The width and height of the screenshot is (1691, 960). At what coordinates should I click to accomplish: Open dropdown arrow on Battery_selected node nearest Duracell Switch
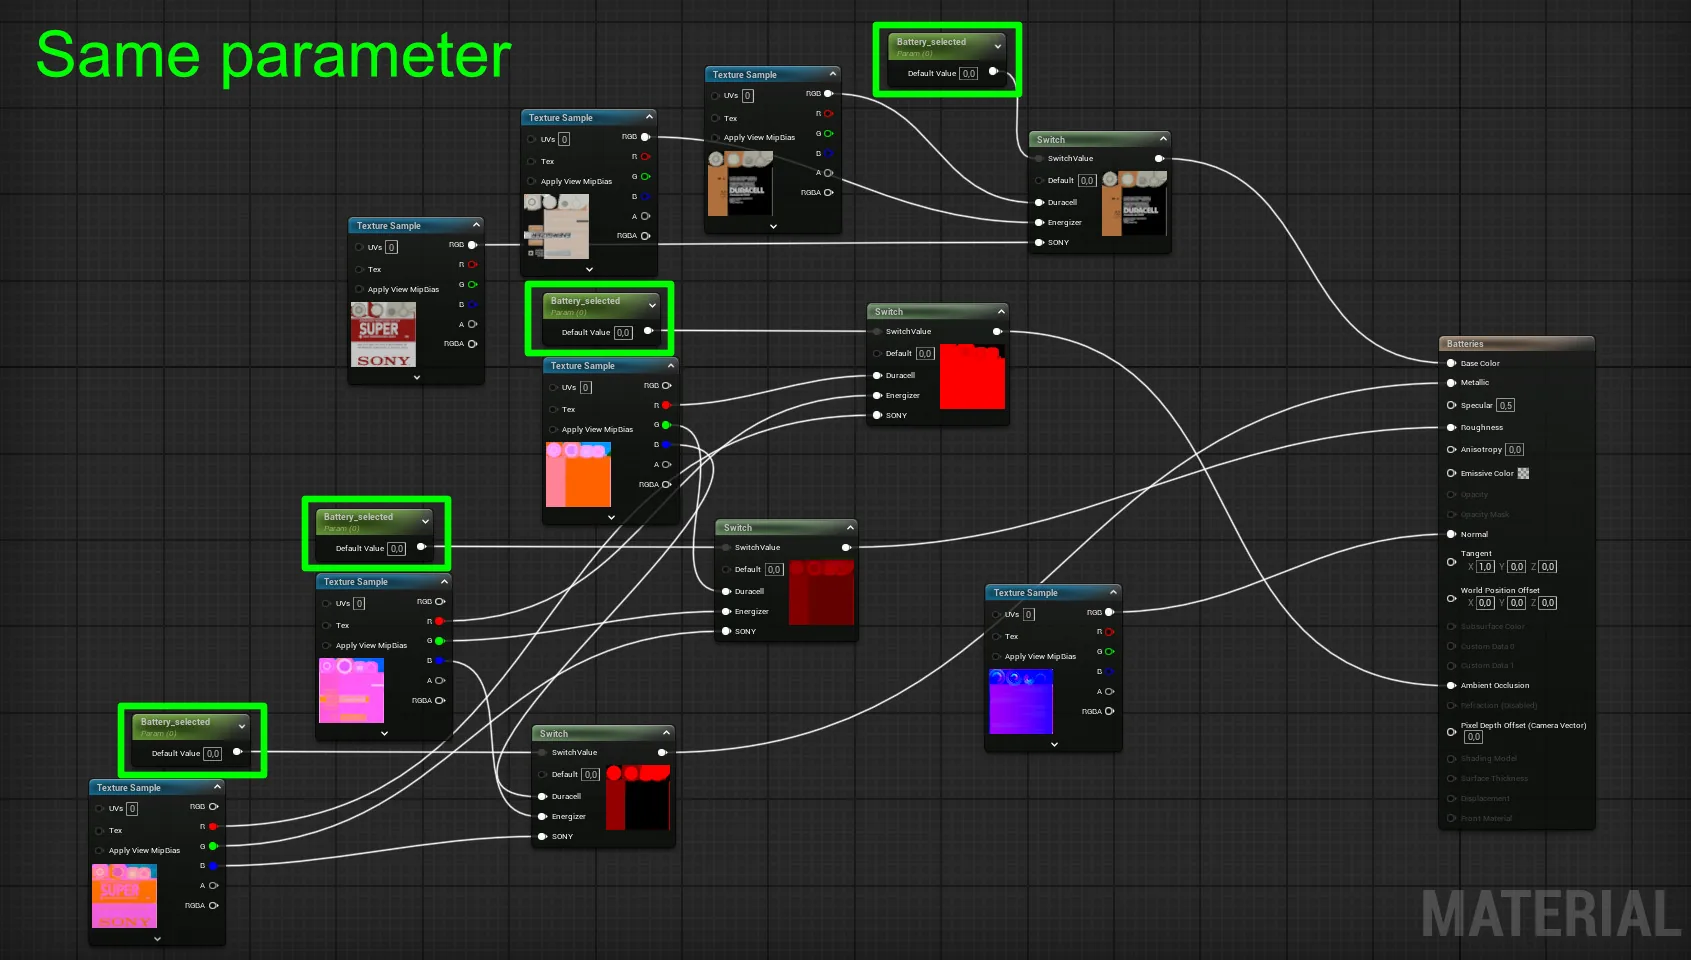(x=997, y=46)
